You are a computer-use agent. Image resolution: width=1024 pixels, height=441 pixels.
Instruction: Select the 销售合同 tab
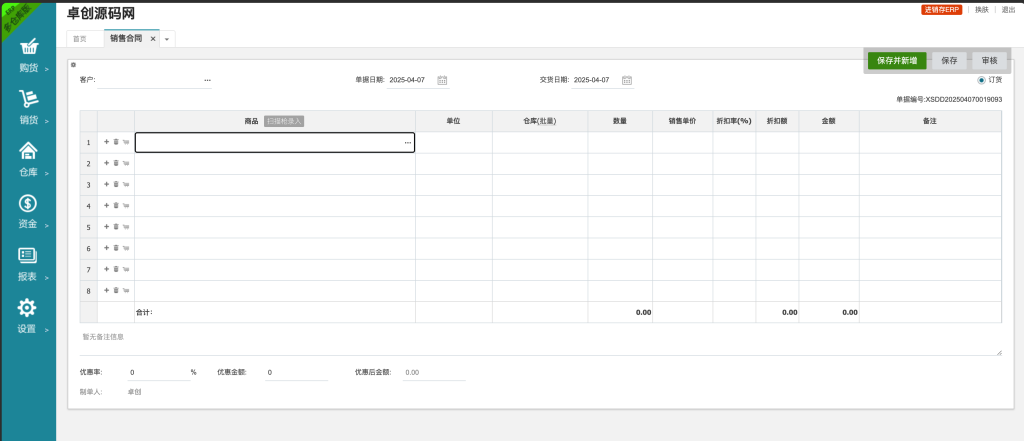[x=126, y=39]
